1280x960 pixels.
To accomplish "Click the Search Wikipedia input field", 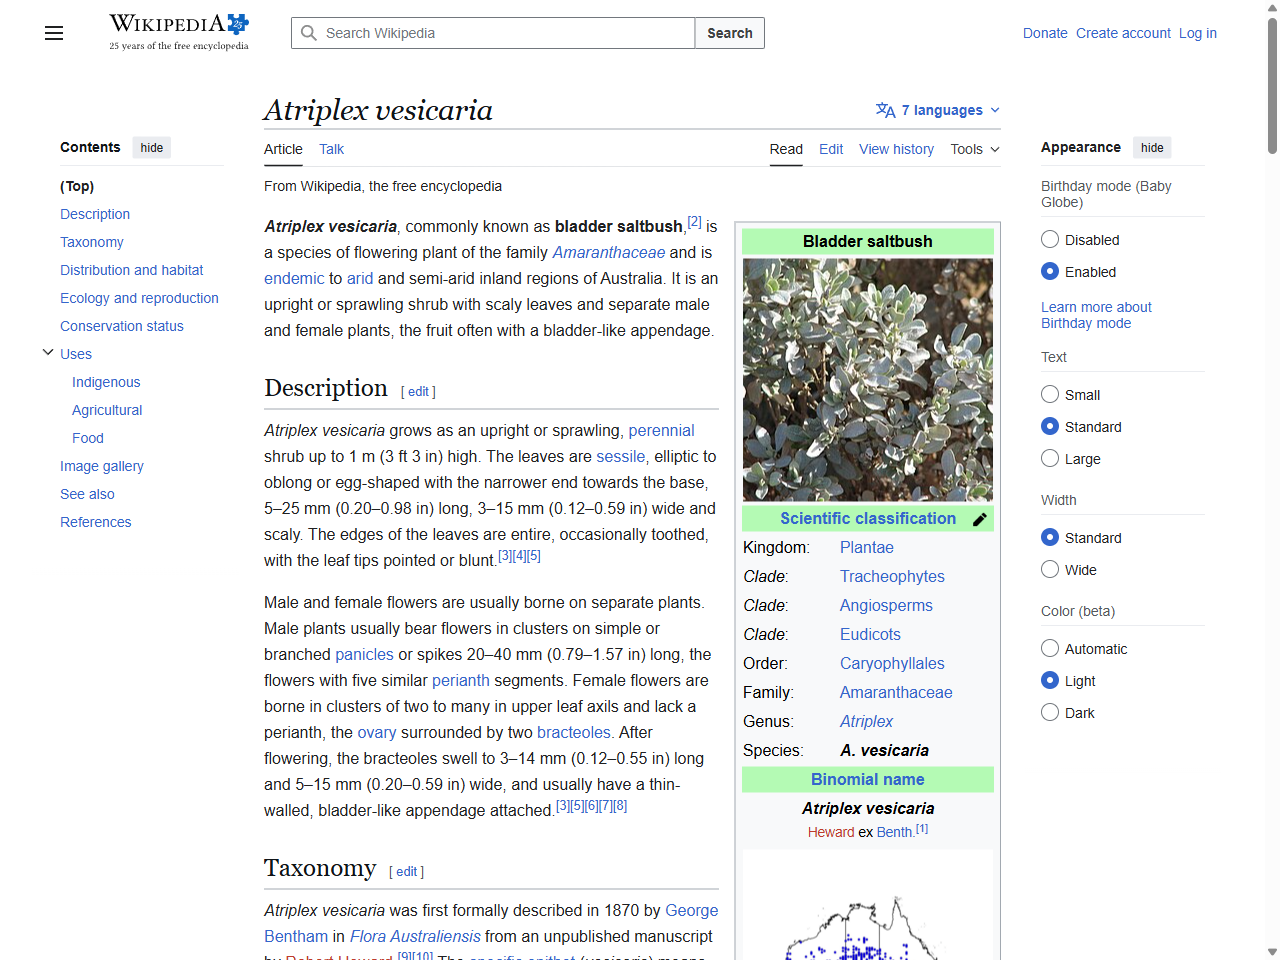I will (x=490, y=33).
